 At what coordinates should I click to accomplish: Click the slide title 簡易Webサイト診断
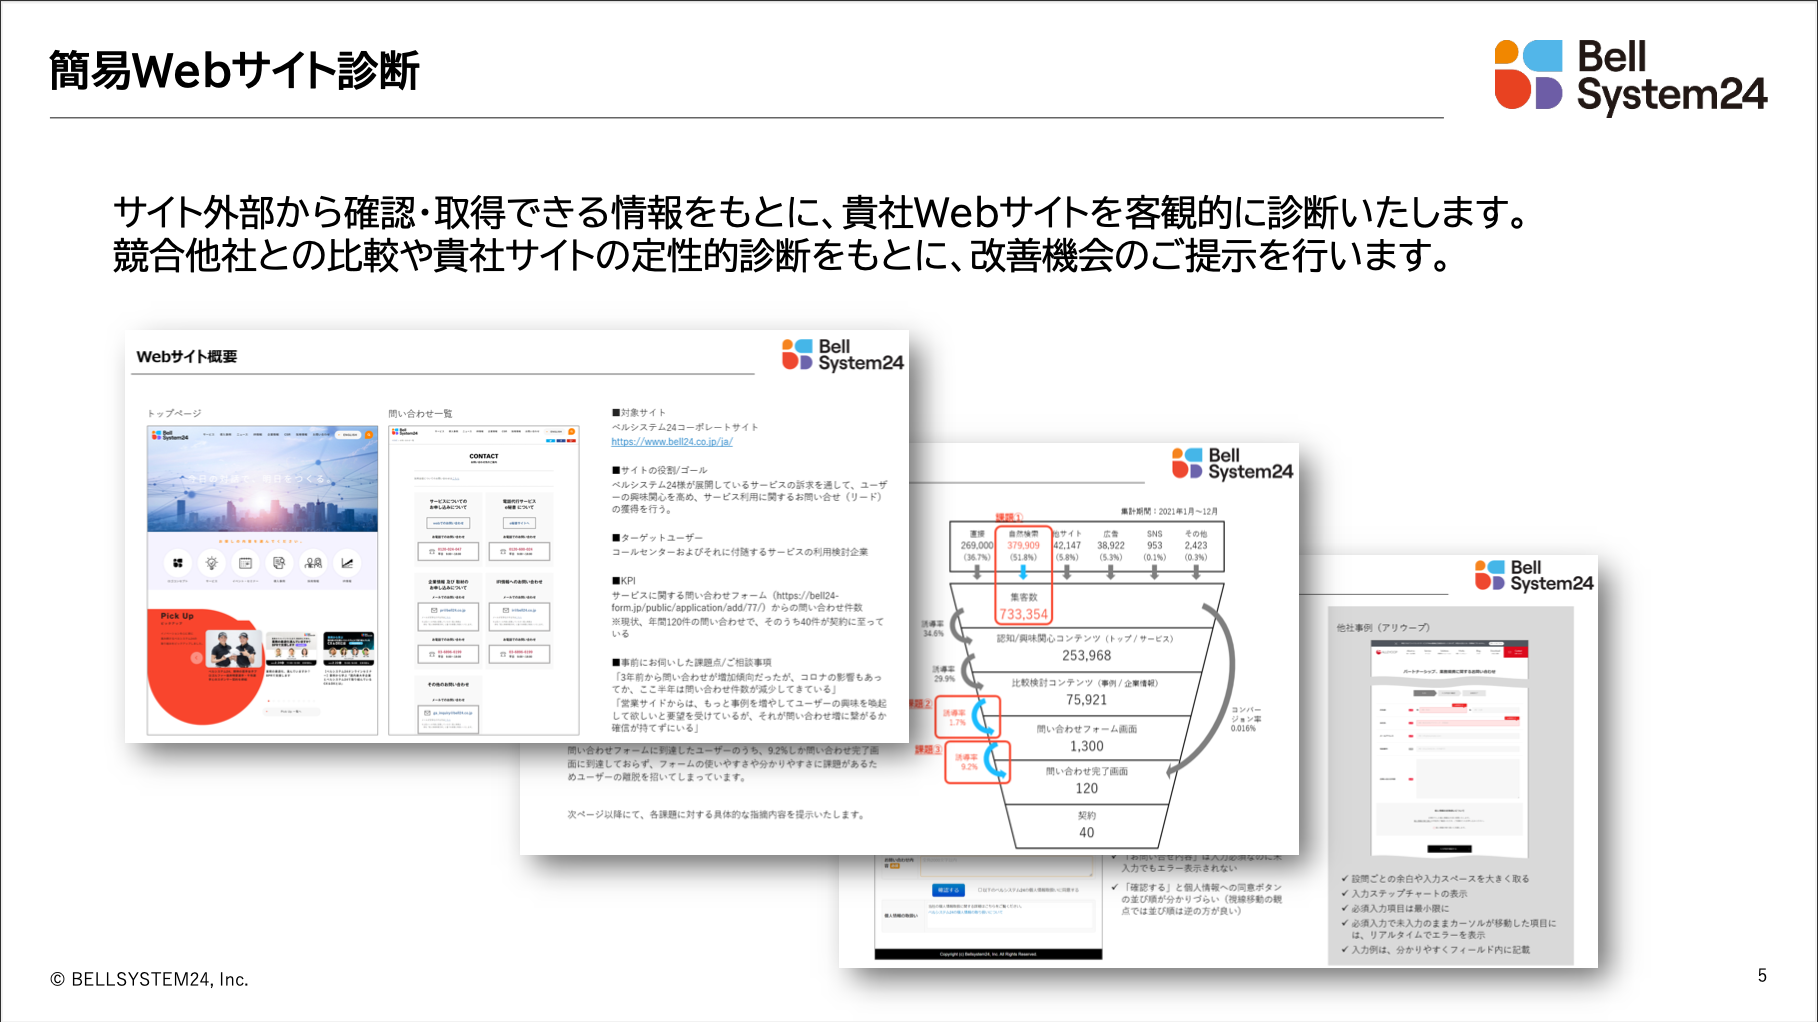click(234, 71)
